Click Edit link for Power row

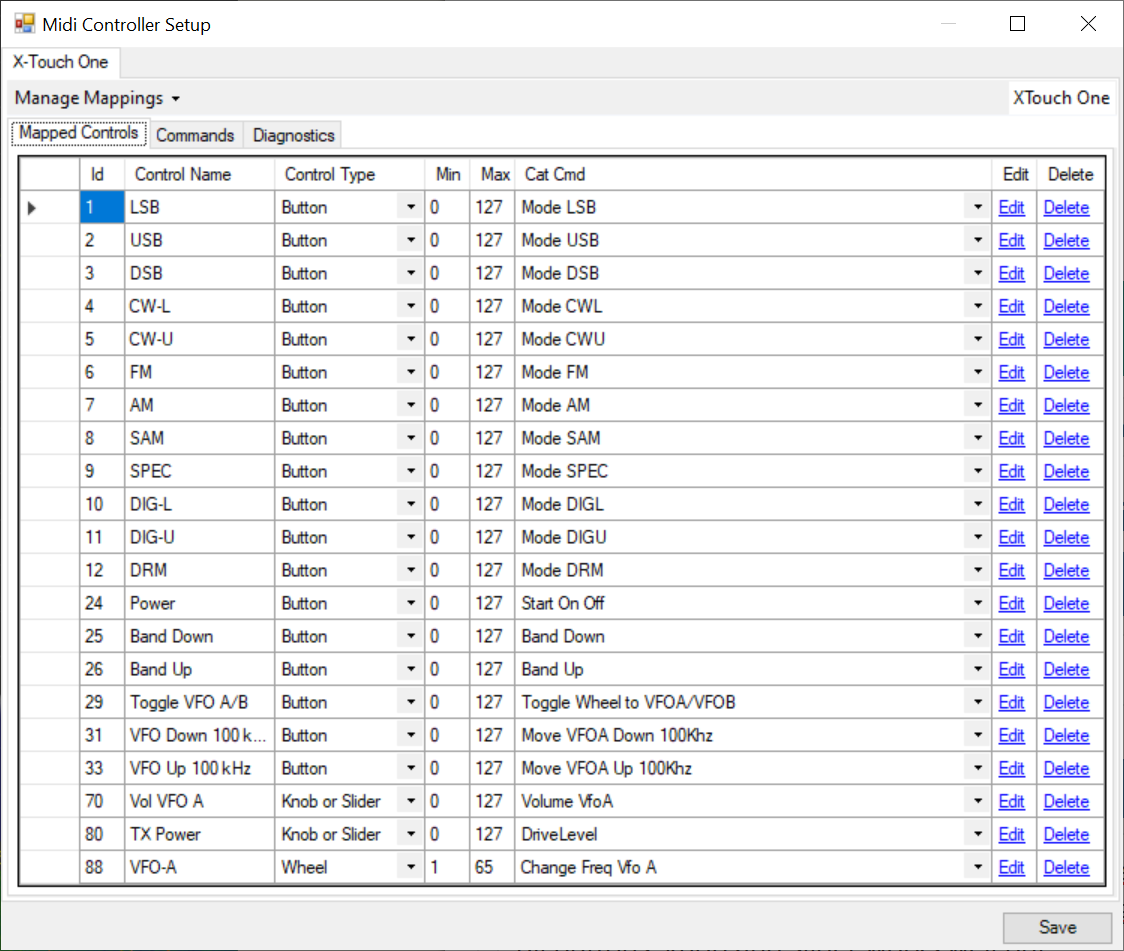1011,603
